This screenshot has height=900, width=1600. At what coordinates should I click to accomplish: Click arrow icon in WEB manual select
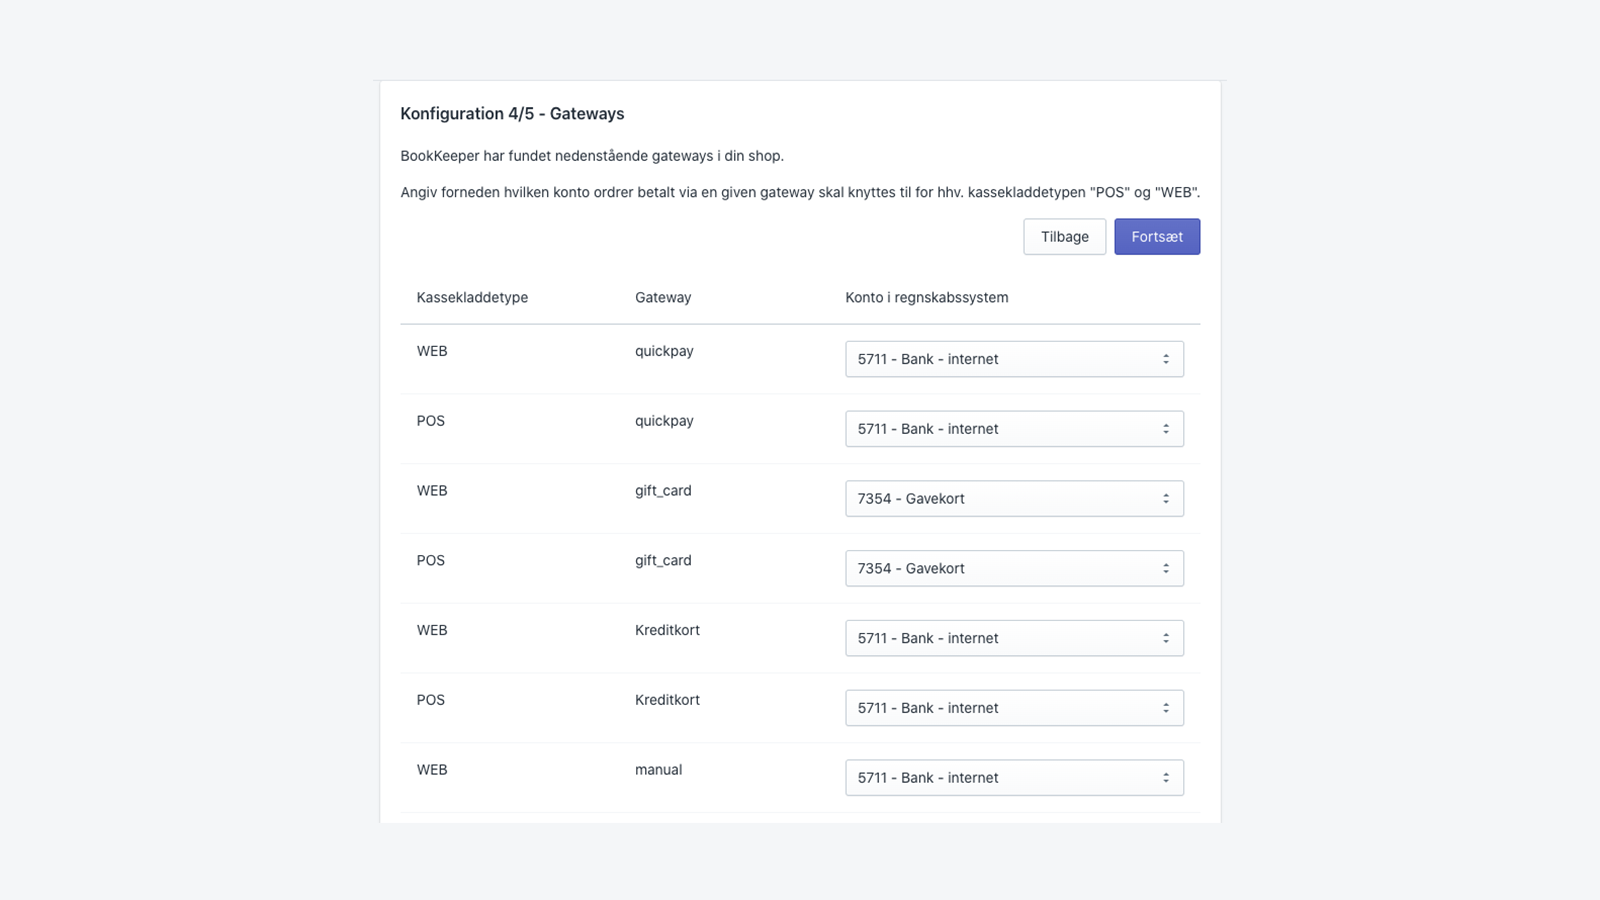(x=1166, y=778)
